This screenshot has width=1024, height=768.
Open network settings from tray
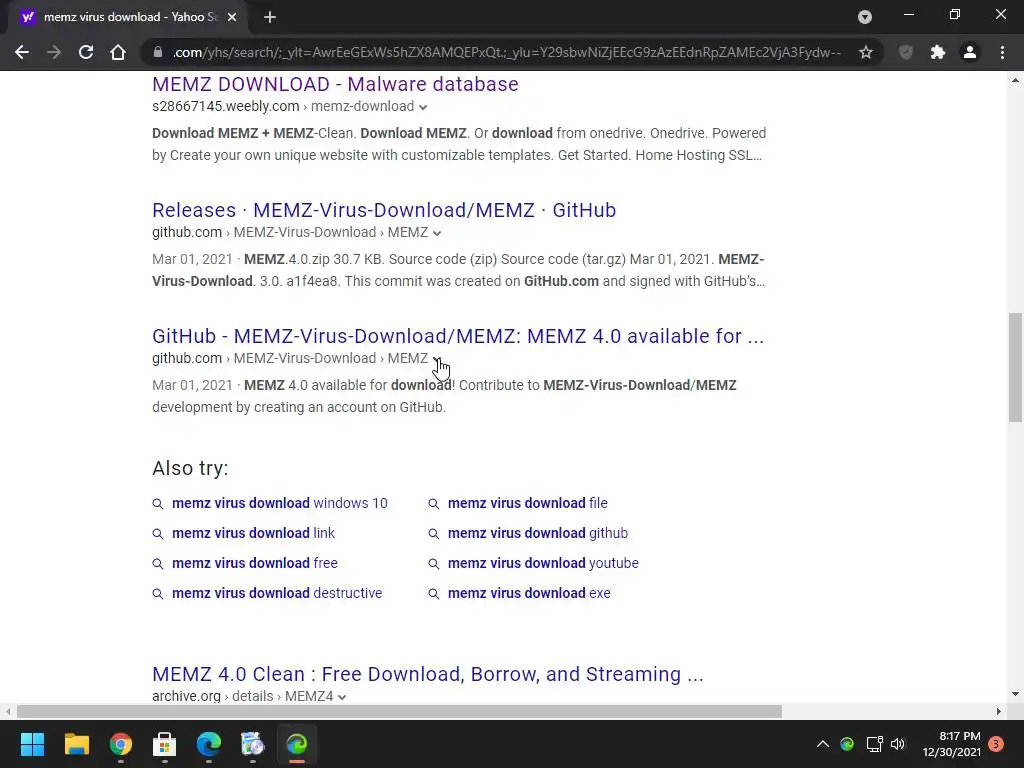[x=874, y=744]
